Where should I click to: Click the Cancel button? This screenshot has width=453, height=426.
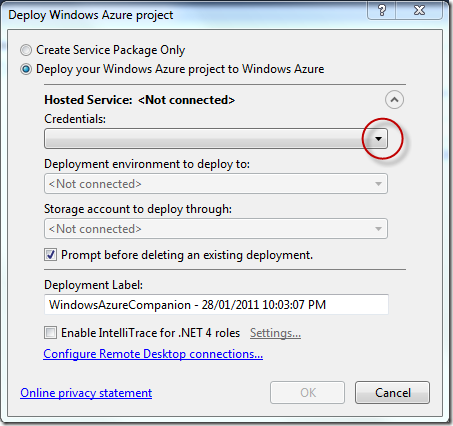click(x=392, y=393)
